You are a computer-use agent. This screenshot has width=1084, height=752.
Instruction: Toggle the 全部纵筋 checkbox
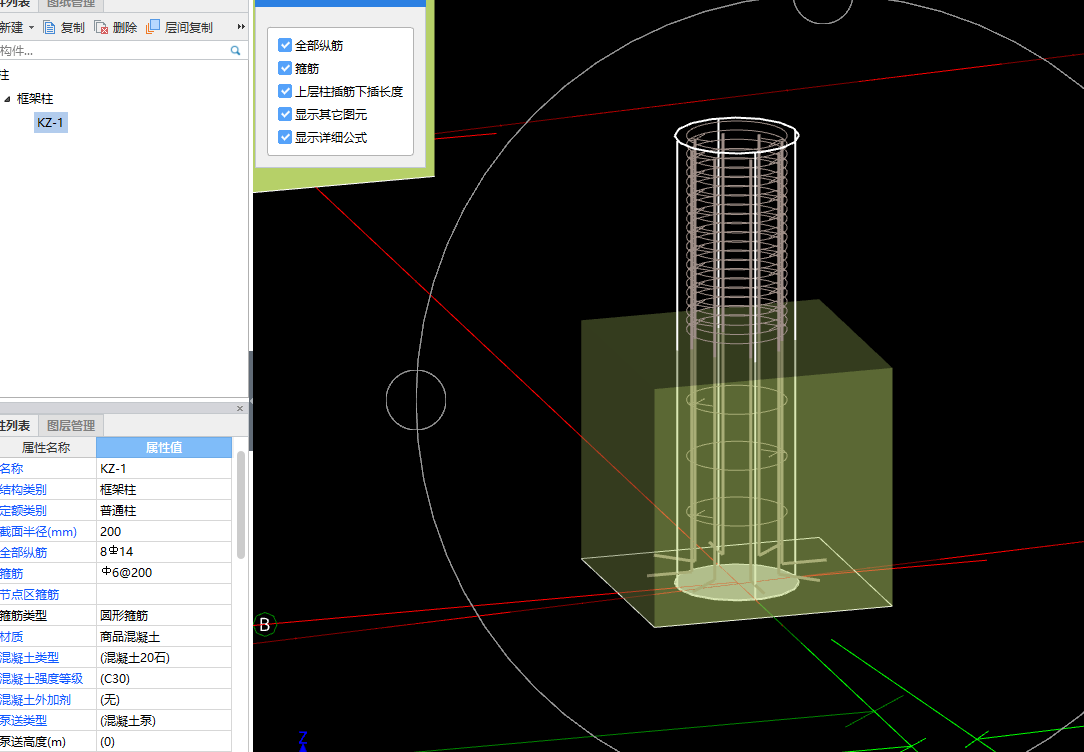point(285,45)
